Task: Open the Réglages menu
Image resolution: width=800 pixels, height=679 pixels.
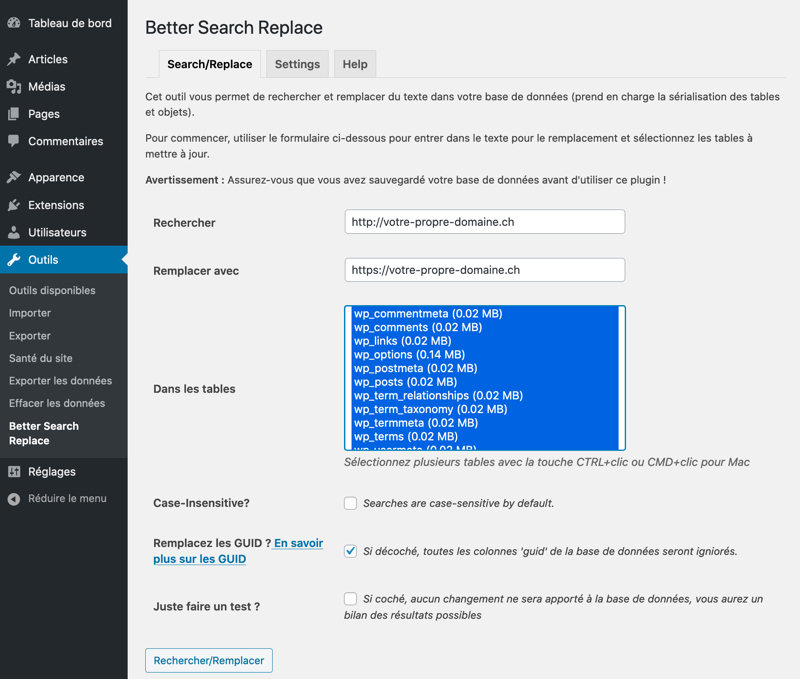Action: [64, 472]
